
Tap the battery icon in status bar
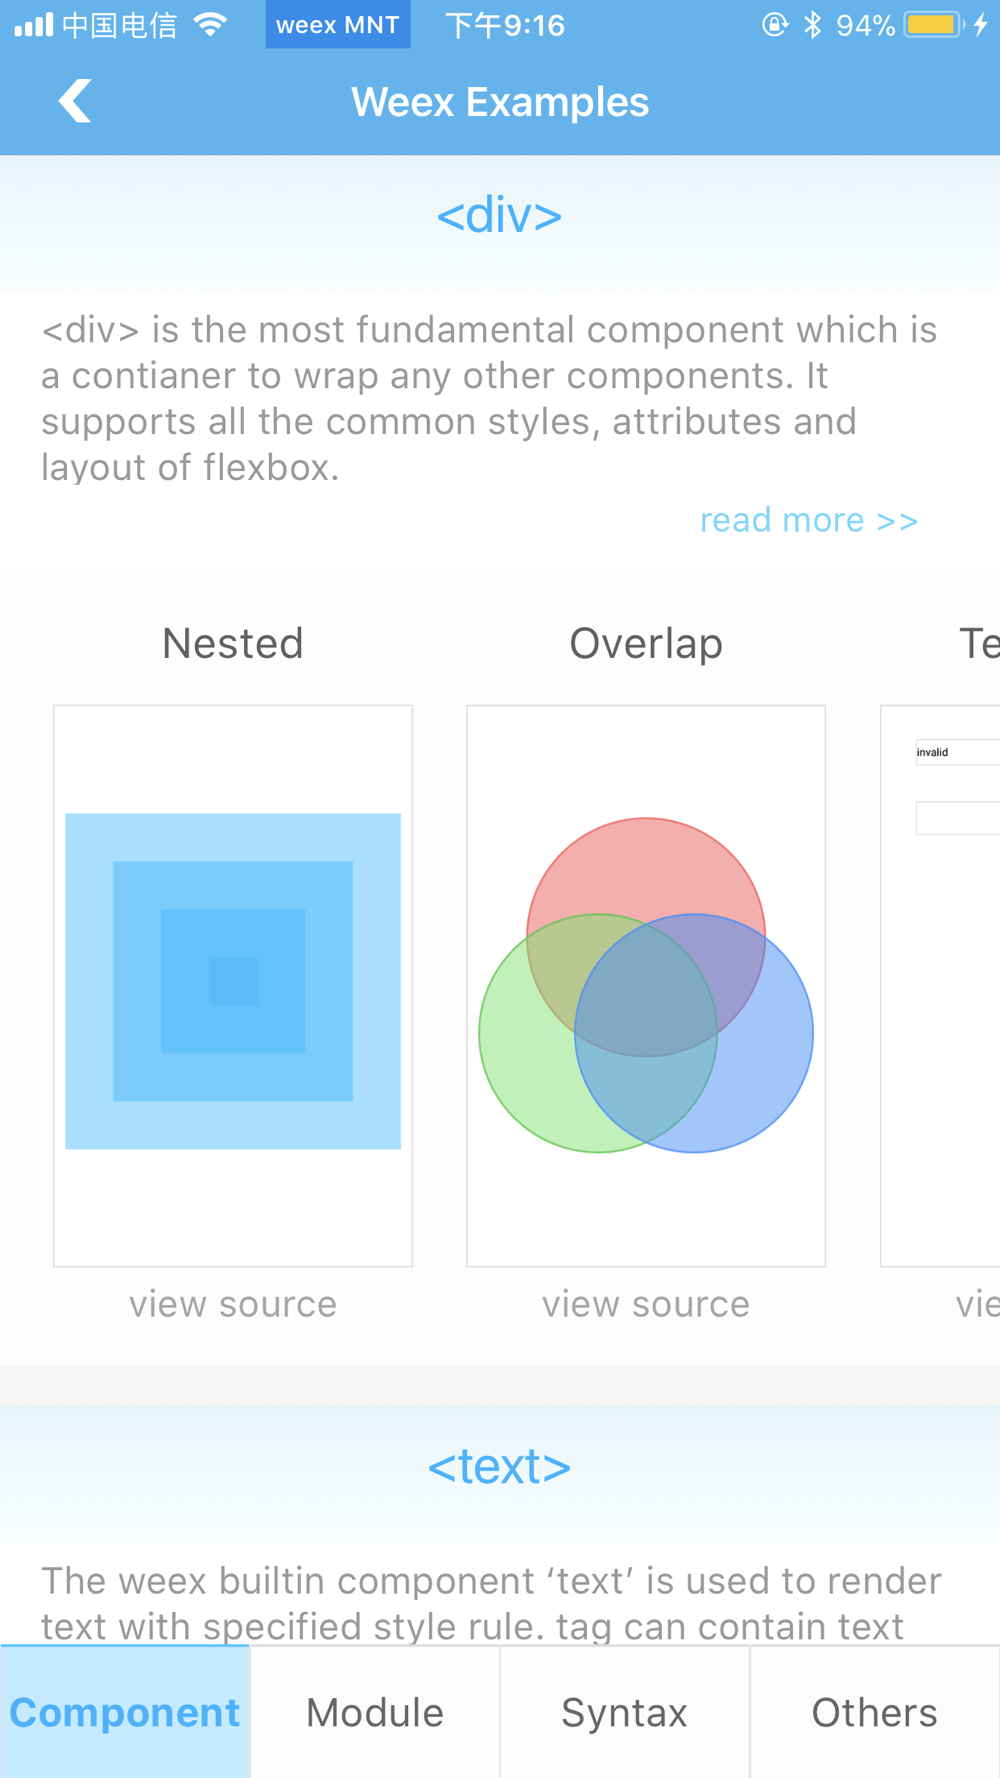pos(934,25)
